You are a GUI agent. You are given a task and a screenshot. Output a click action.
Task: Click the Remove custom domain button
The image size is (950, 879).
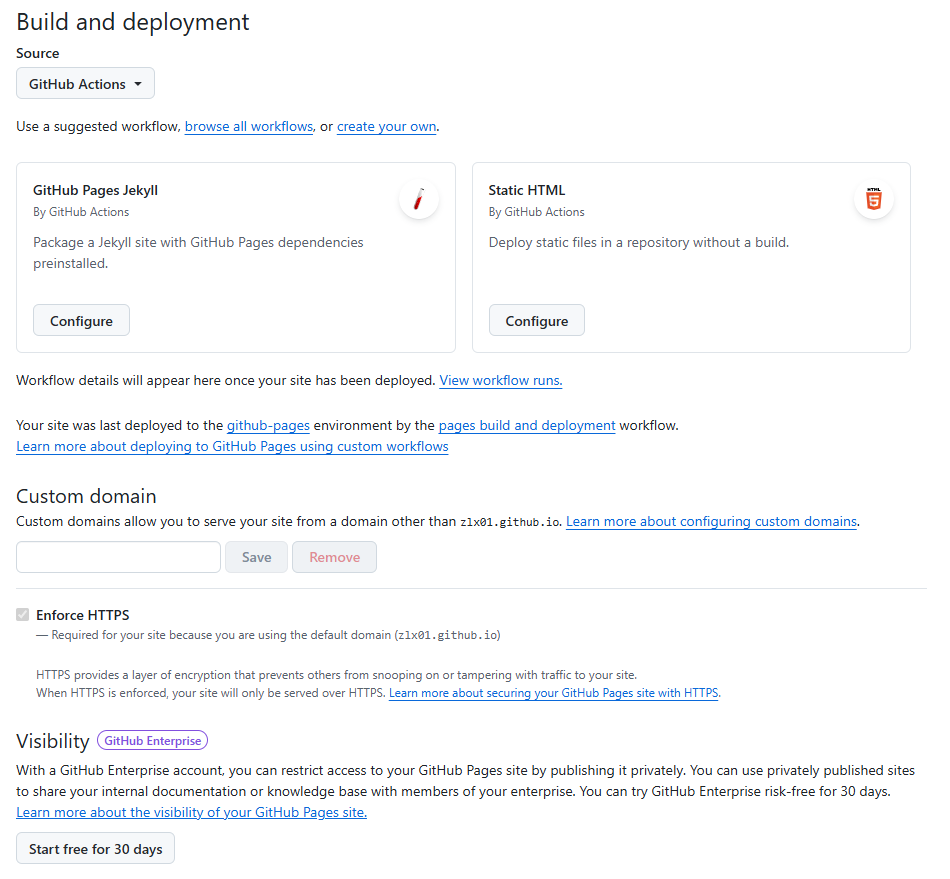[334, 557]
